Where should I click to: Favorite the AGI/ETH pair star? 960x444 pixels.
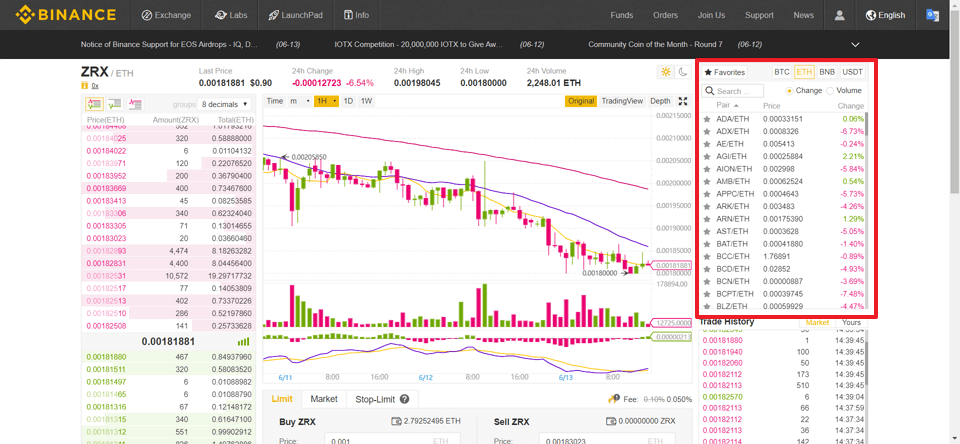pyautogui.click(x=707, y=156)
